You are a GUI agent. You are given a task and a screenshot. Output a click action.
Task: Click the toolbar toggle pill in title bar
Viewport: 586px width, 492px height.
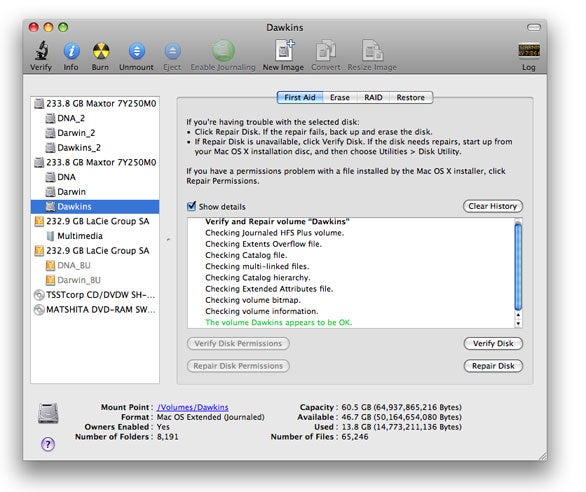tap(534, 27)
